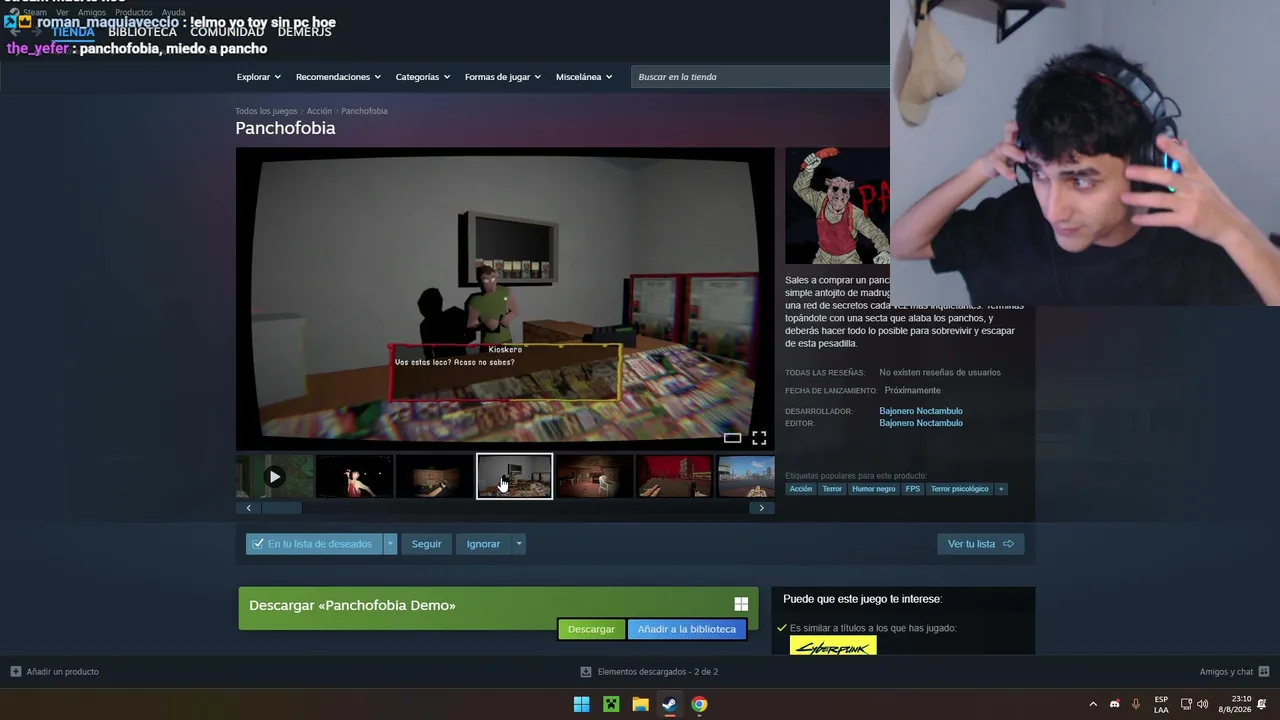Open the Panchofobia breadcrumb link

tap(364, 111)
